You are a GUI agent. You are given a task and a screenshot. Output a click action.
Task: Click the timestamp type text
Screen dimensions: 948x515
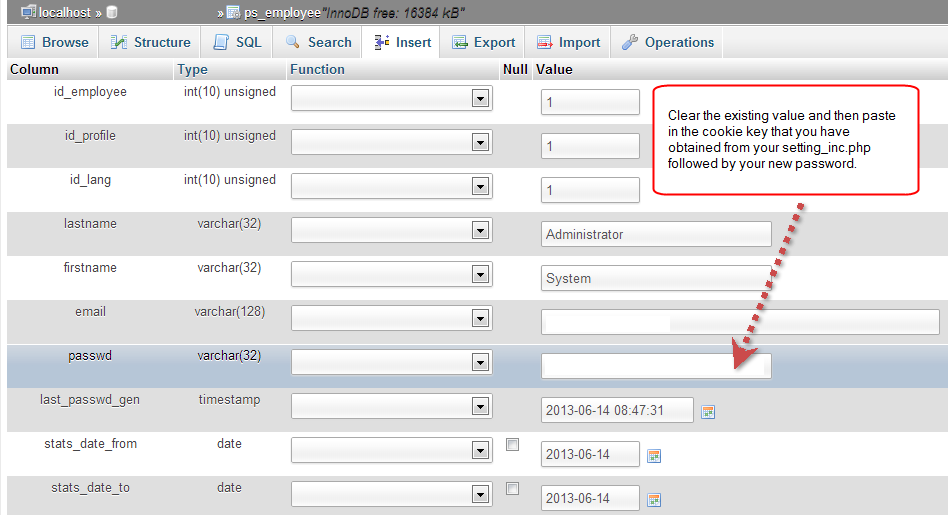tap(230, 400)
